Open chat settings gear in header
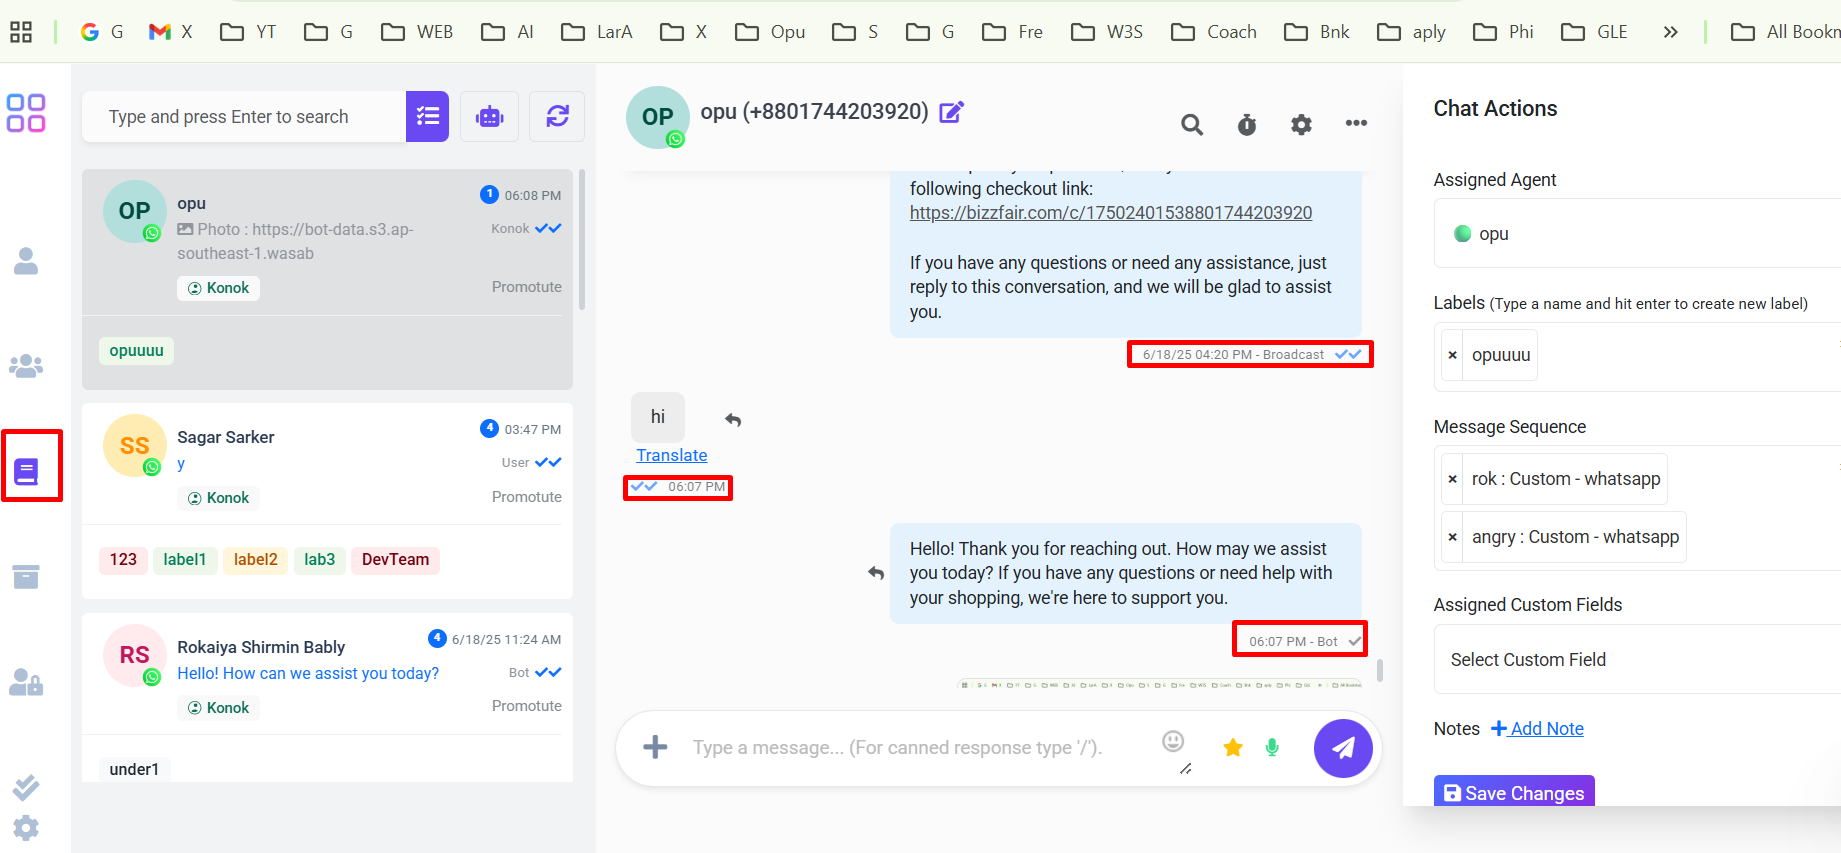The height and width of the screenshot is (853, 1841). pyautogui.click(x=1300, y=125)
